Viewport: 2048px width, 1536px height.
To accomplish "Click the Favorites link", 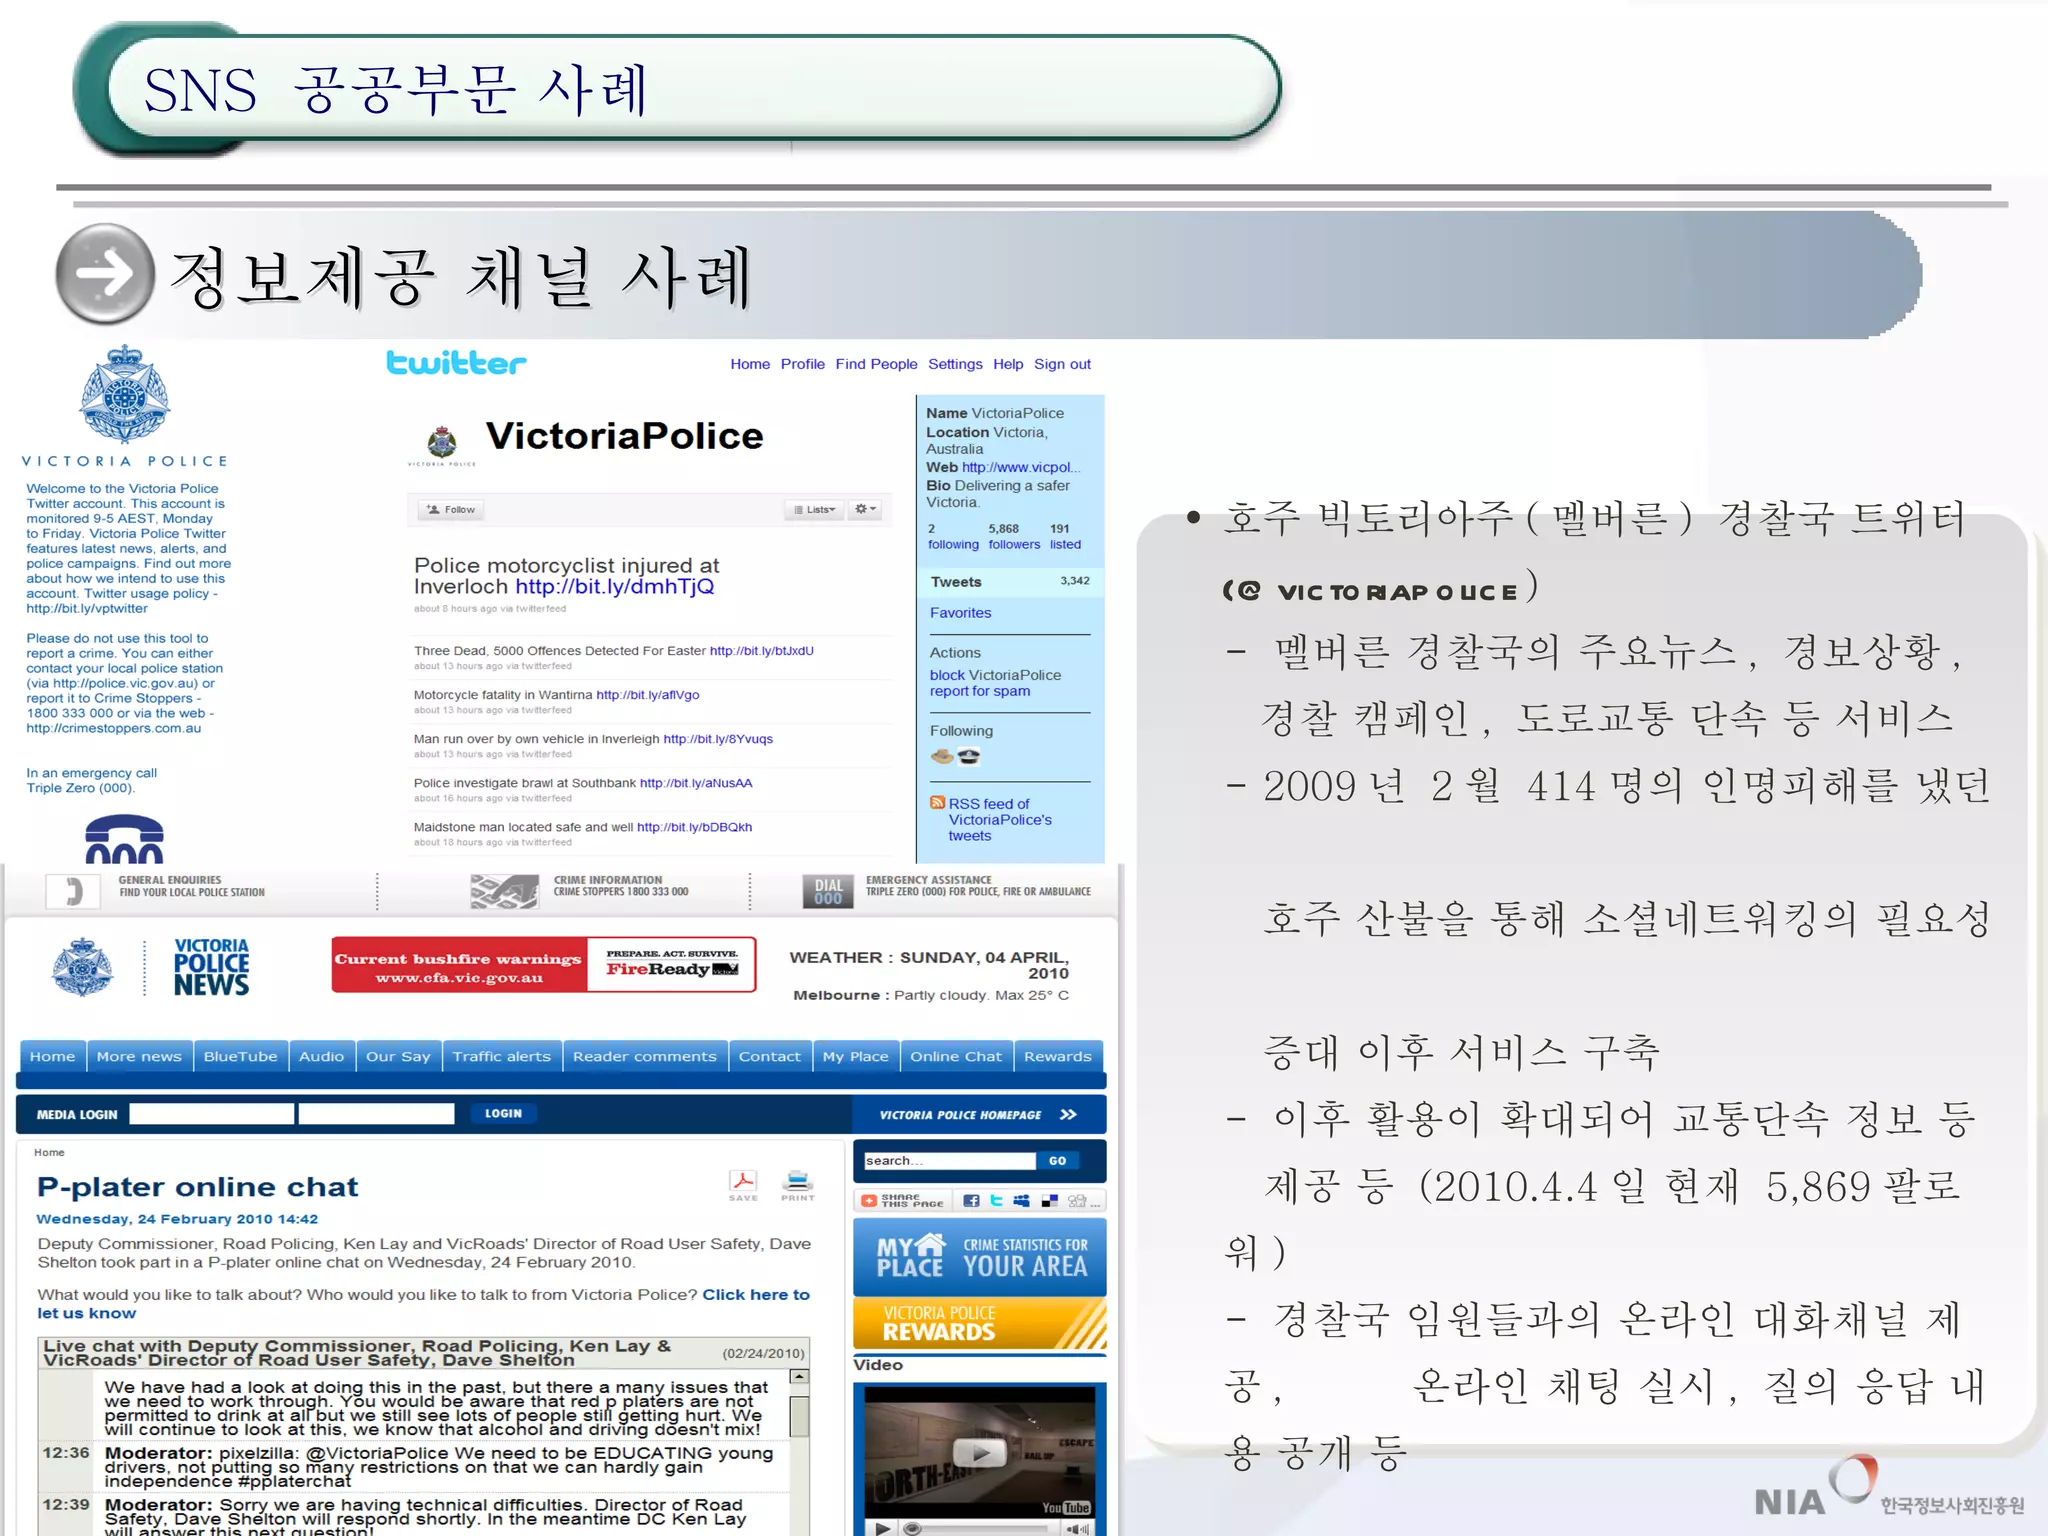I will click(x=960, y=612).
